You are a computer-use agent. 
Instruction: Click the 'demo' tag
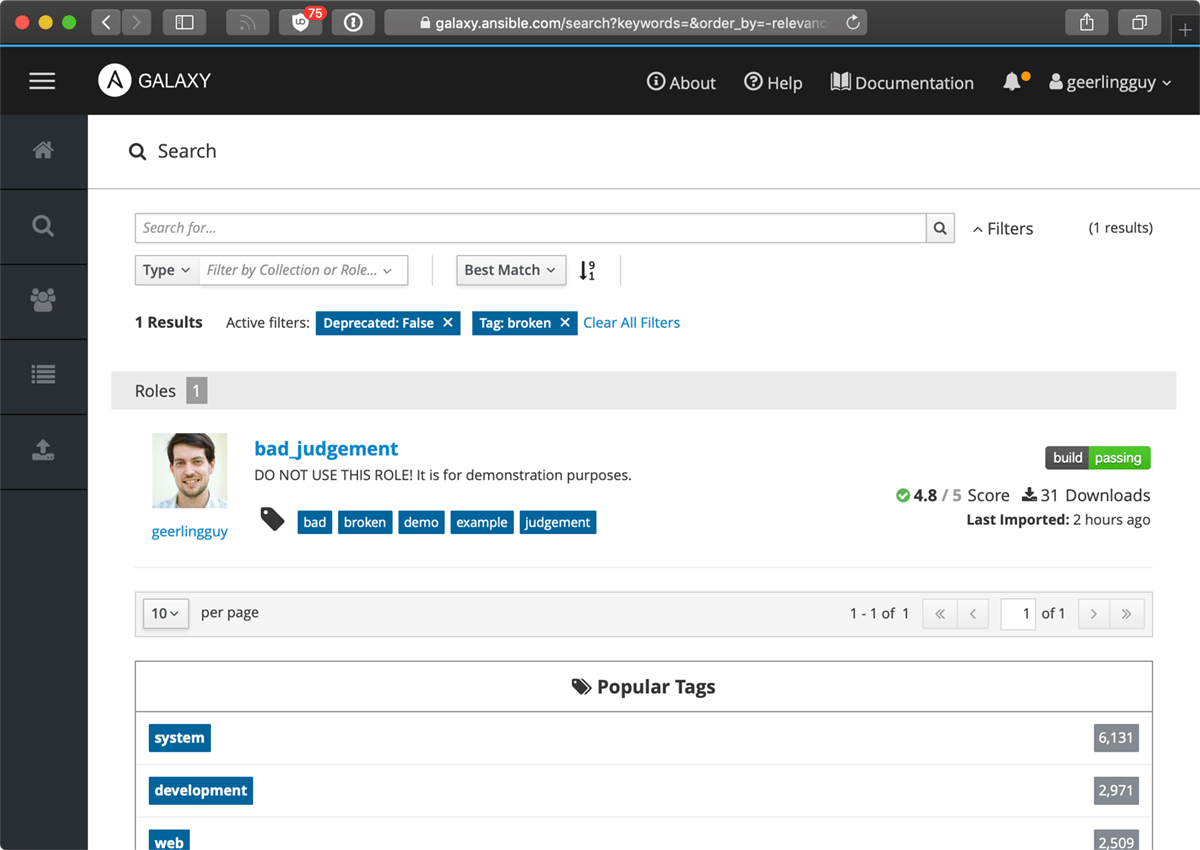(421, 522)
